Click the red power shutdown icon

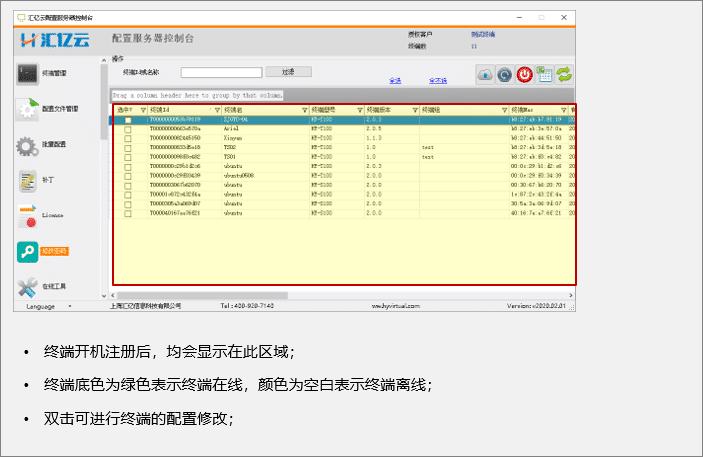click(x=524, y=75)
